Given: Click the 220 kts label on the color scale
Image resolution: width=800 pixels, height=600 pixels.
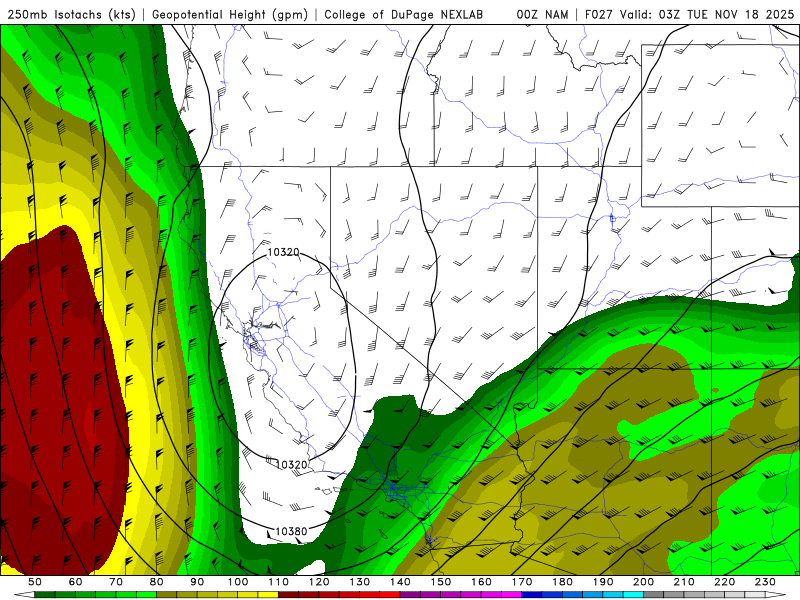Looking at the screenshot, I should tap(724, 582).
